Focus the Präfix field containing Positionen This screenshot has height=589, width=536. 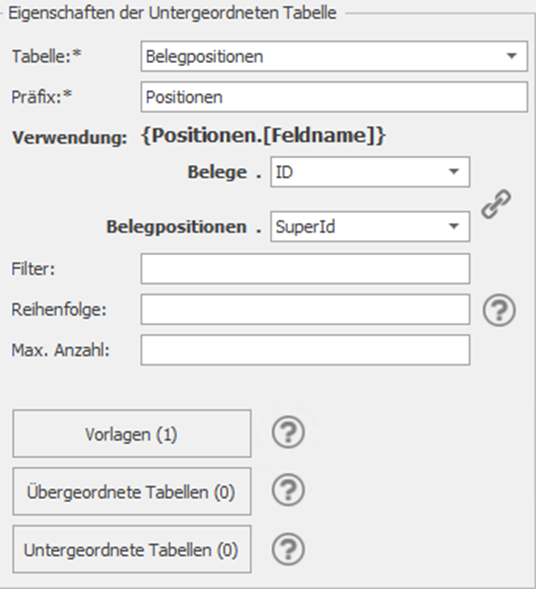pyautogui.click(x=334, y=97)
